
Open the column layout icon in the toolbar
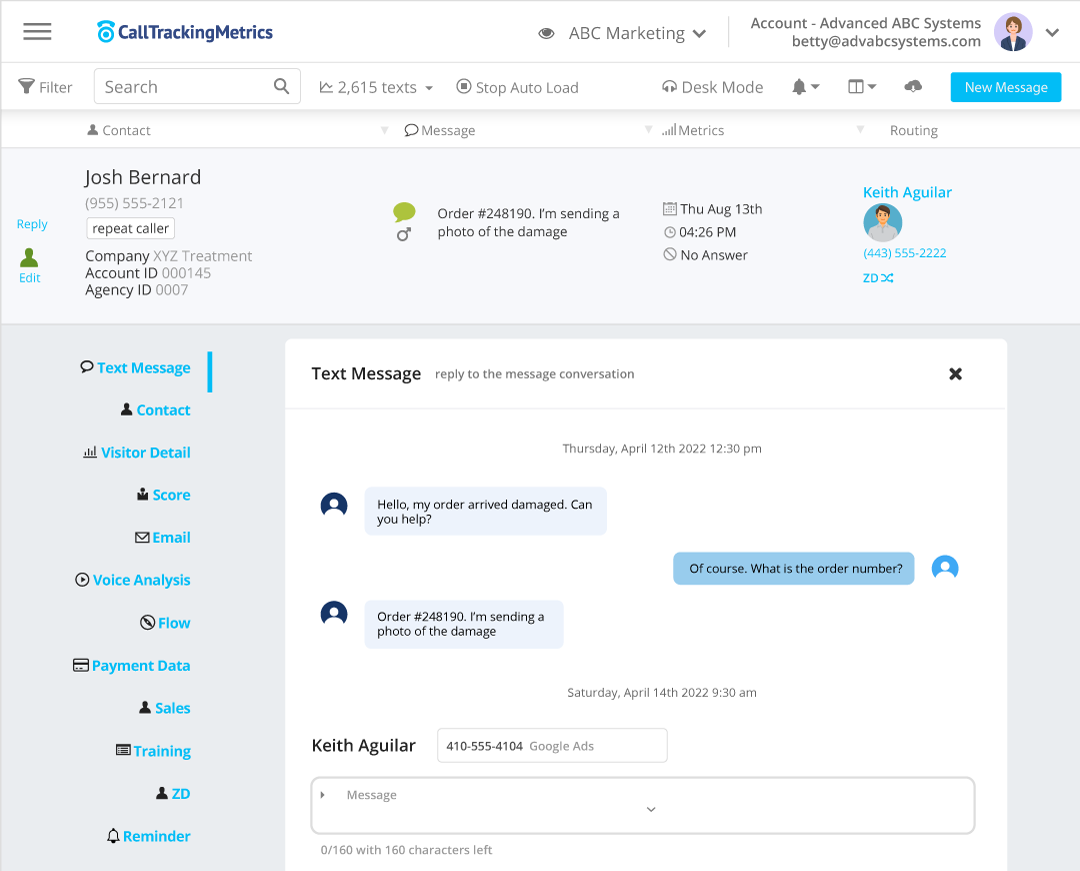[x=858, y=87]
